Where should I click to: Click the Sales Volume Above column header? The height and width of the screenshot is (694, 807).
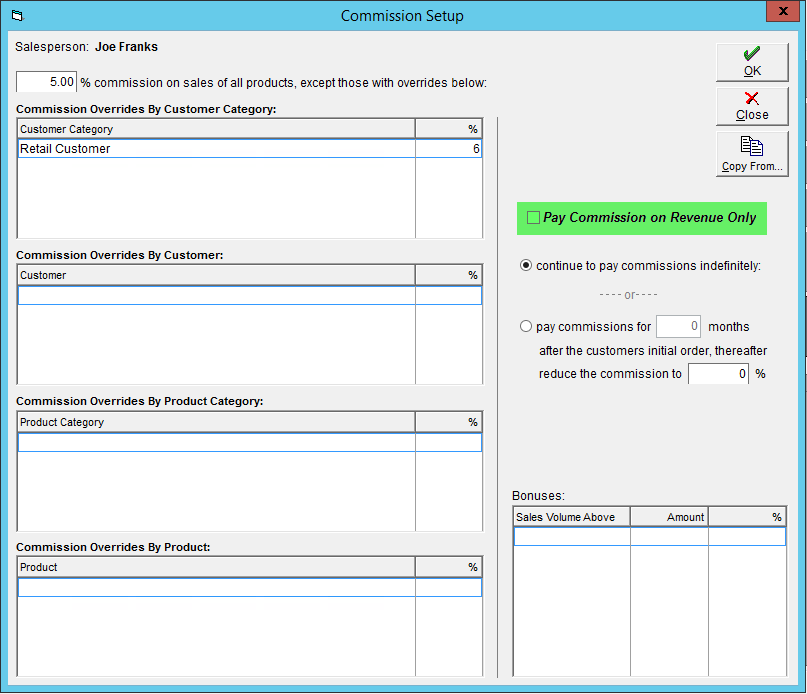click(x=572, y=517)
